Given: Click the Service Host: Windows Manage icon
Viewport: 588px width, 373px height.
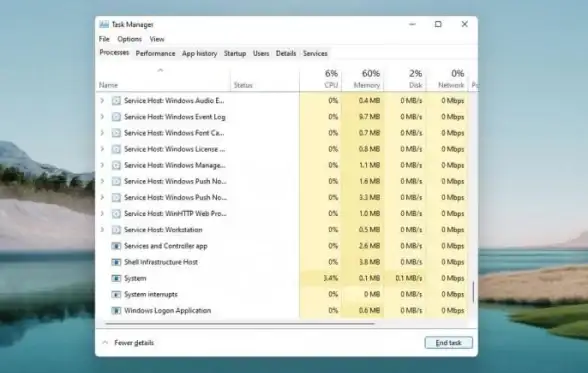Looking at the screenshot, I should (x=116, y=165).
